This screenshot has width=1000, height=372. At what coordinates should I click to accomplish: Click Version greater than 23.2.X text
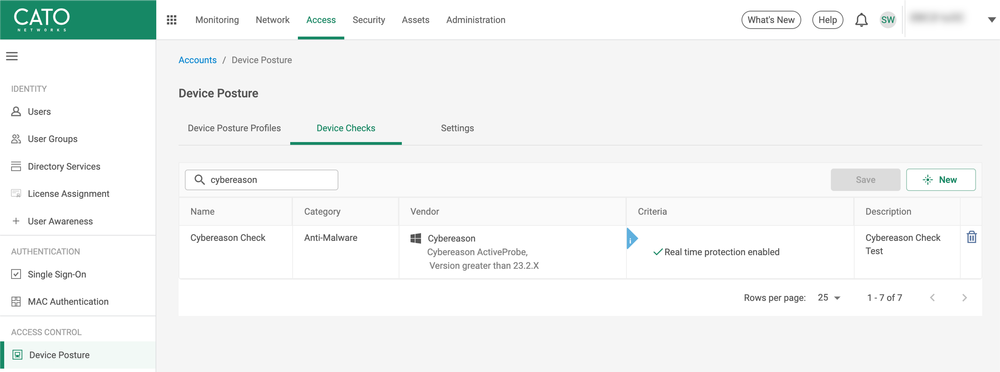click(484, 265)
